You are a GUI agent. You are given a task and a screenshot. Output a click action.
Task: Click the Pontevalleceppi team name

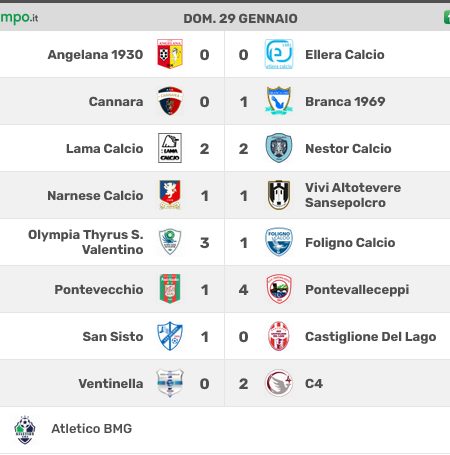pos(357,290)
